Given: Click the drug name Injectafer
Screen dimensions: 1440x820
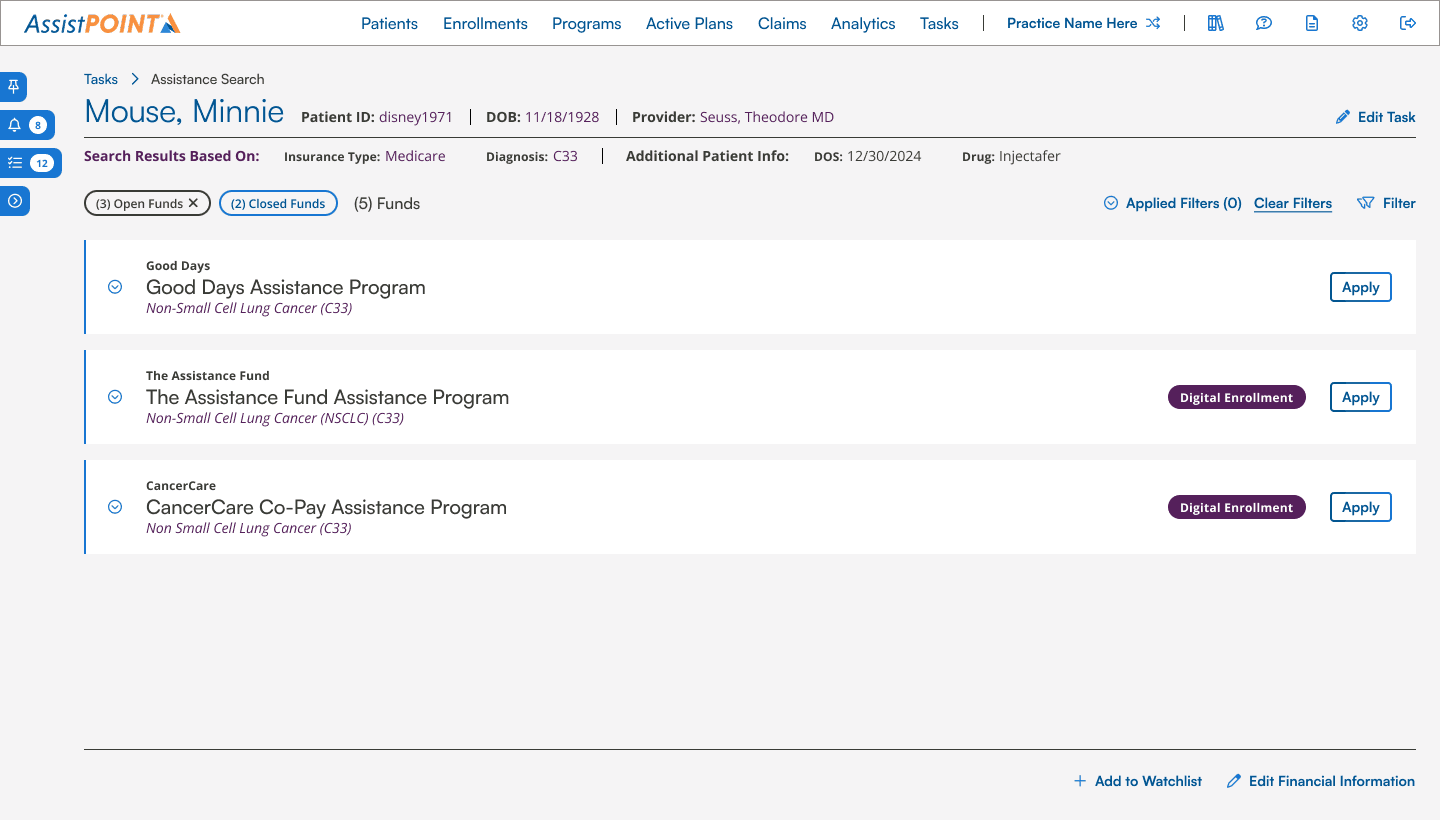Looking at the screenshot, I should 1030,156.
